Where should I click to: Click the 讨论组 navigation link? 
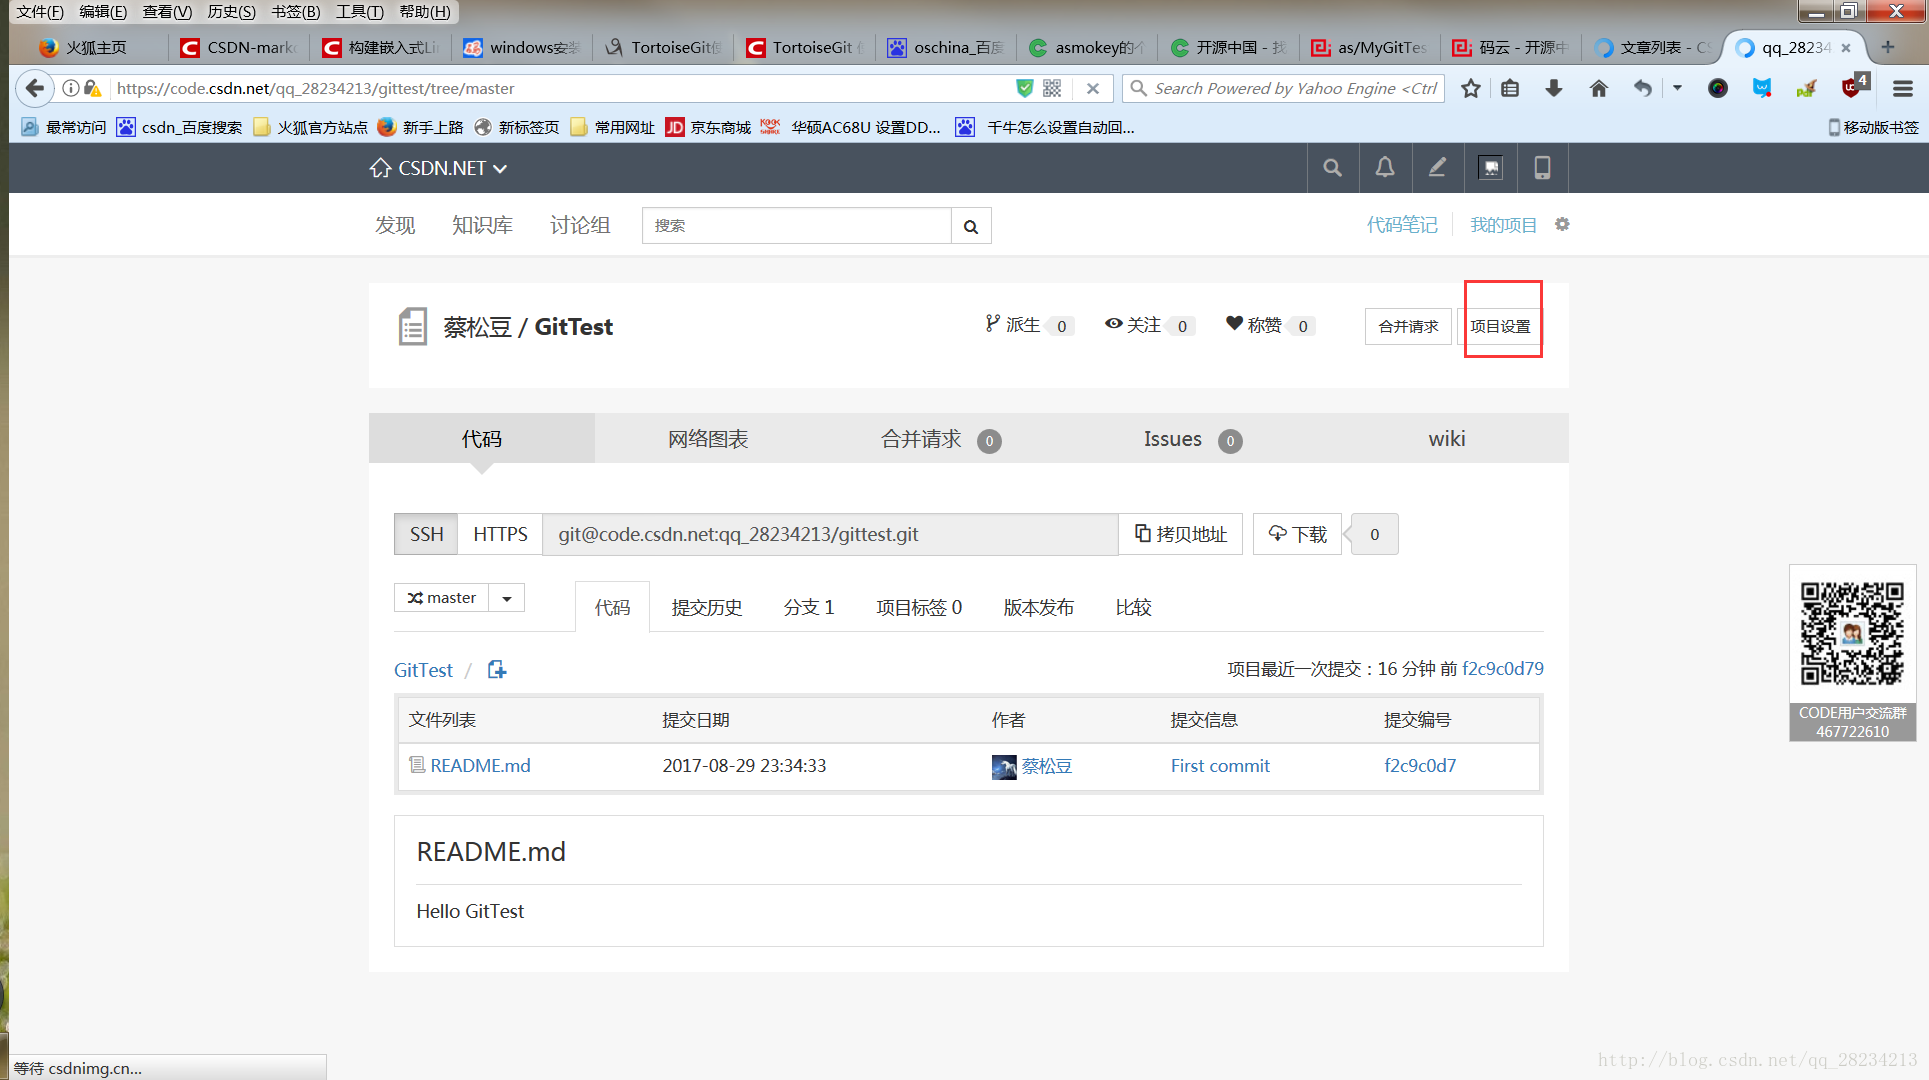[580, 225]
